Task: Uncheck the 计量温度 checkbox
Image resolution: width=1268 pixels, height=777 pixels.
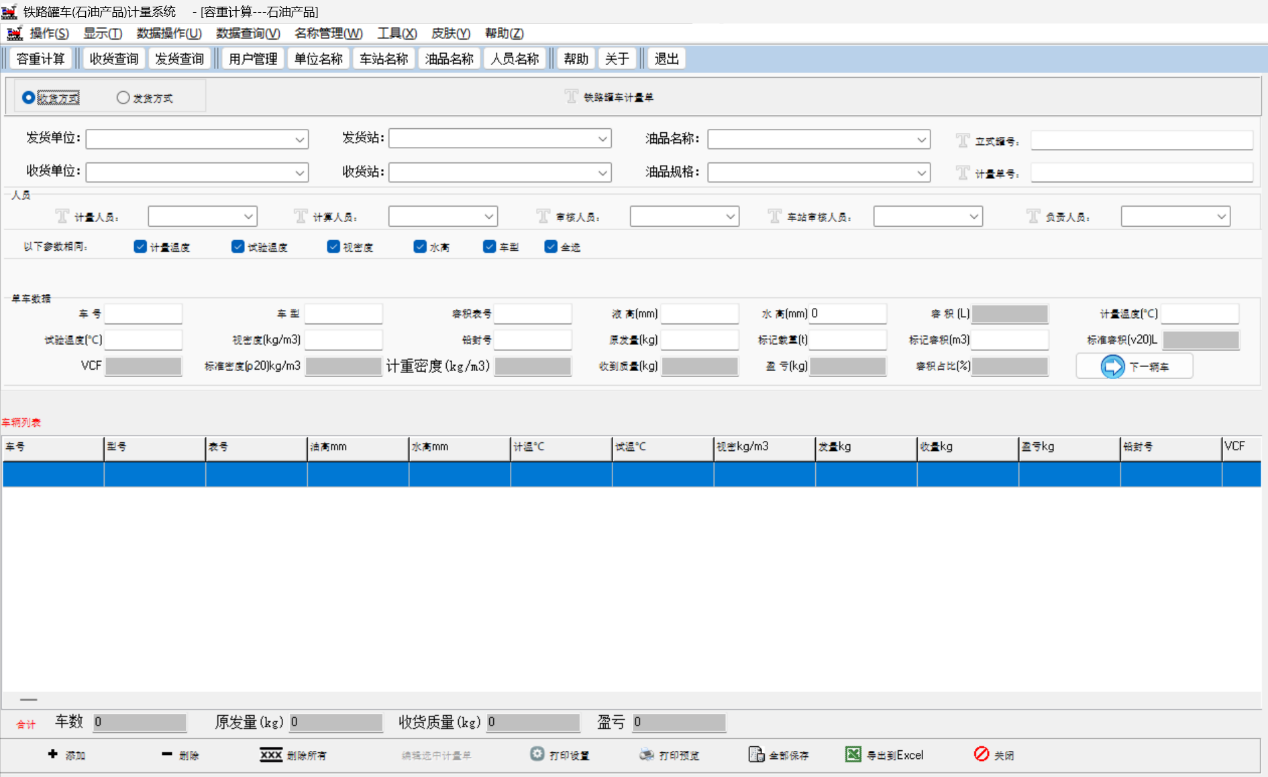Action: [140, 247]
